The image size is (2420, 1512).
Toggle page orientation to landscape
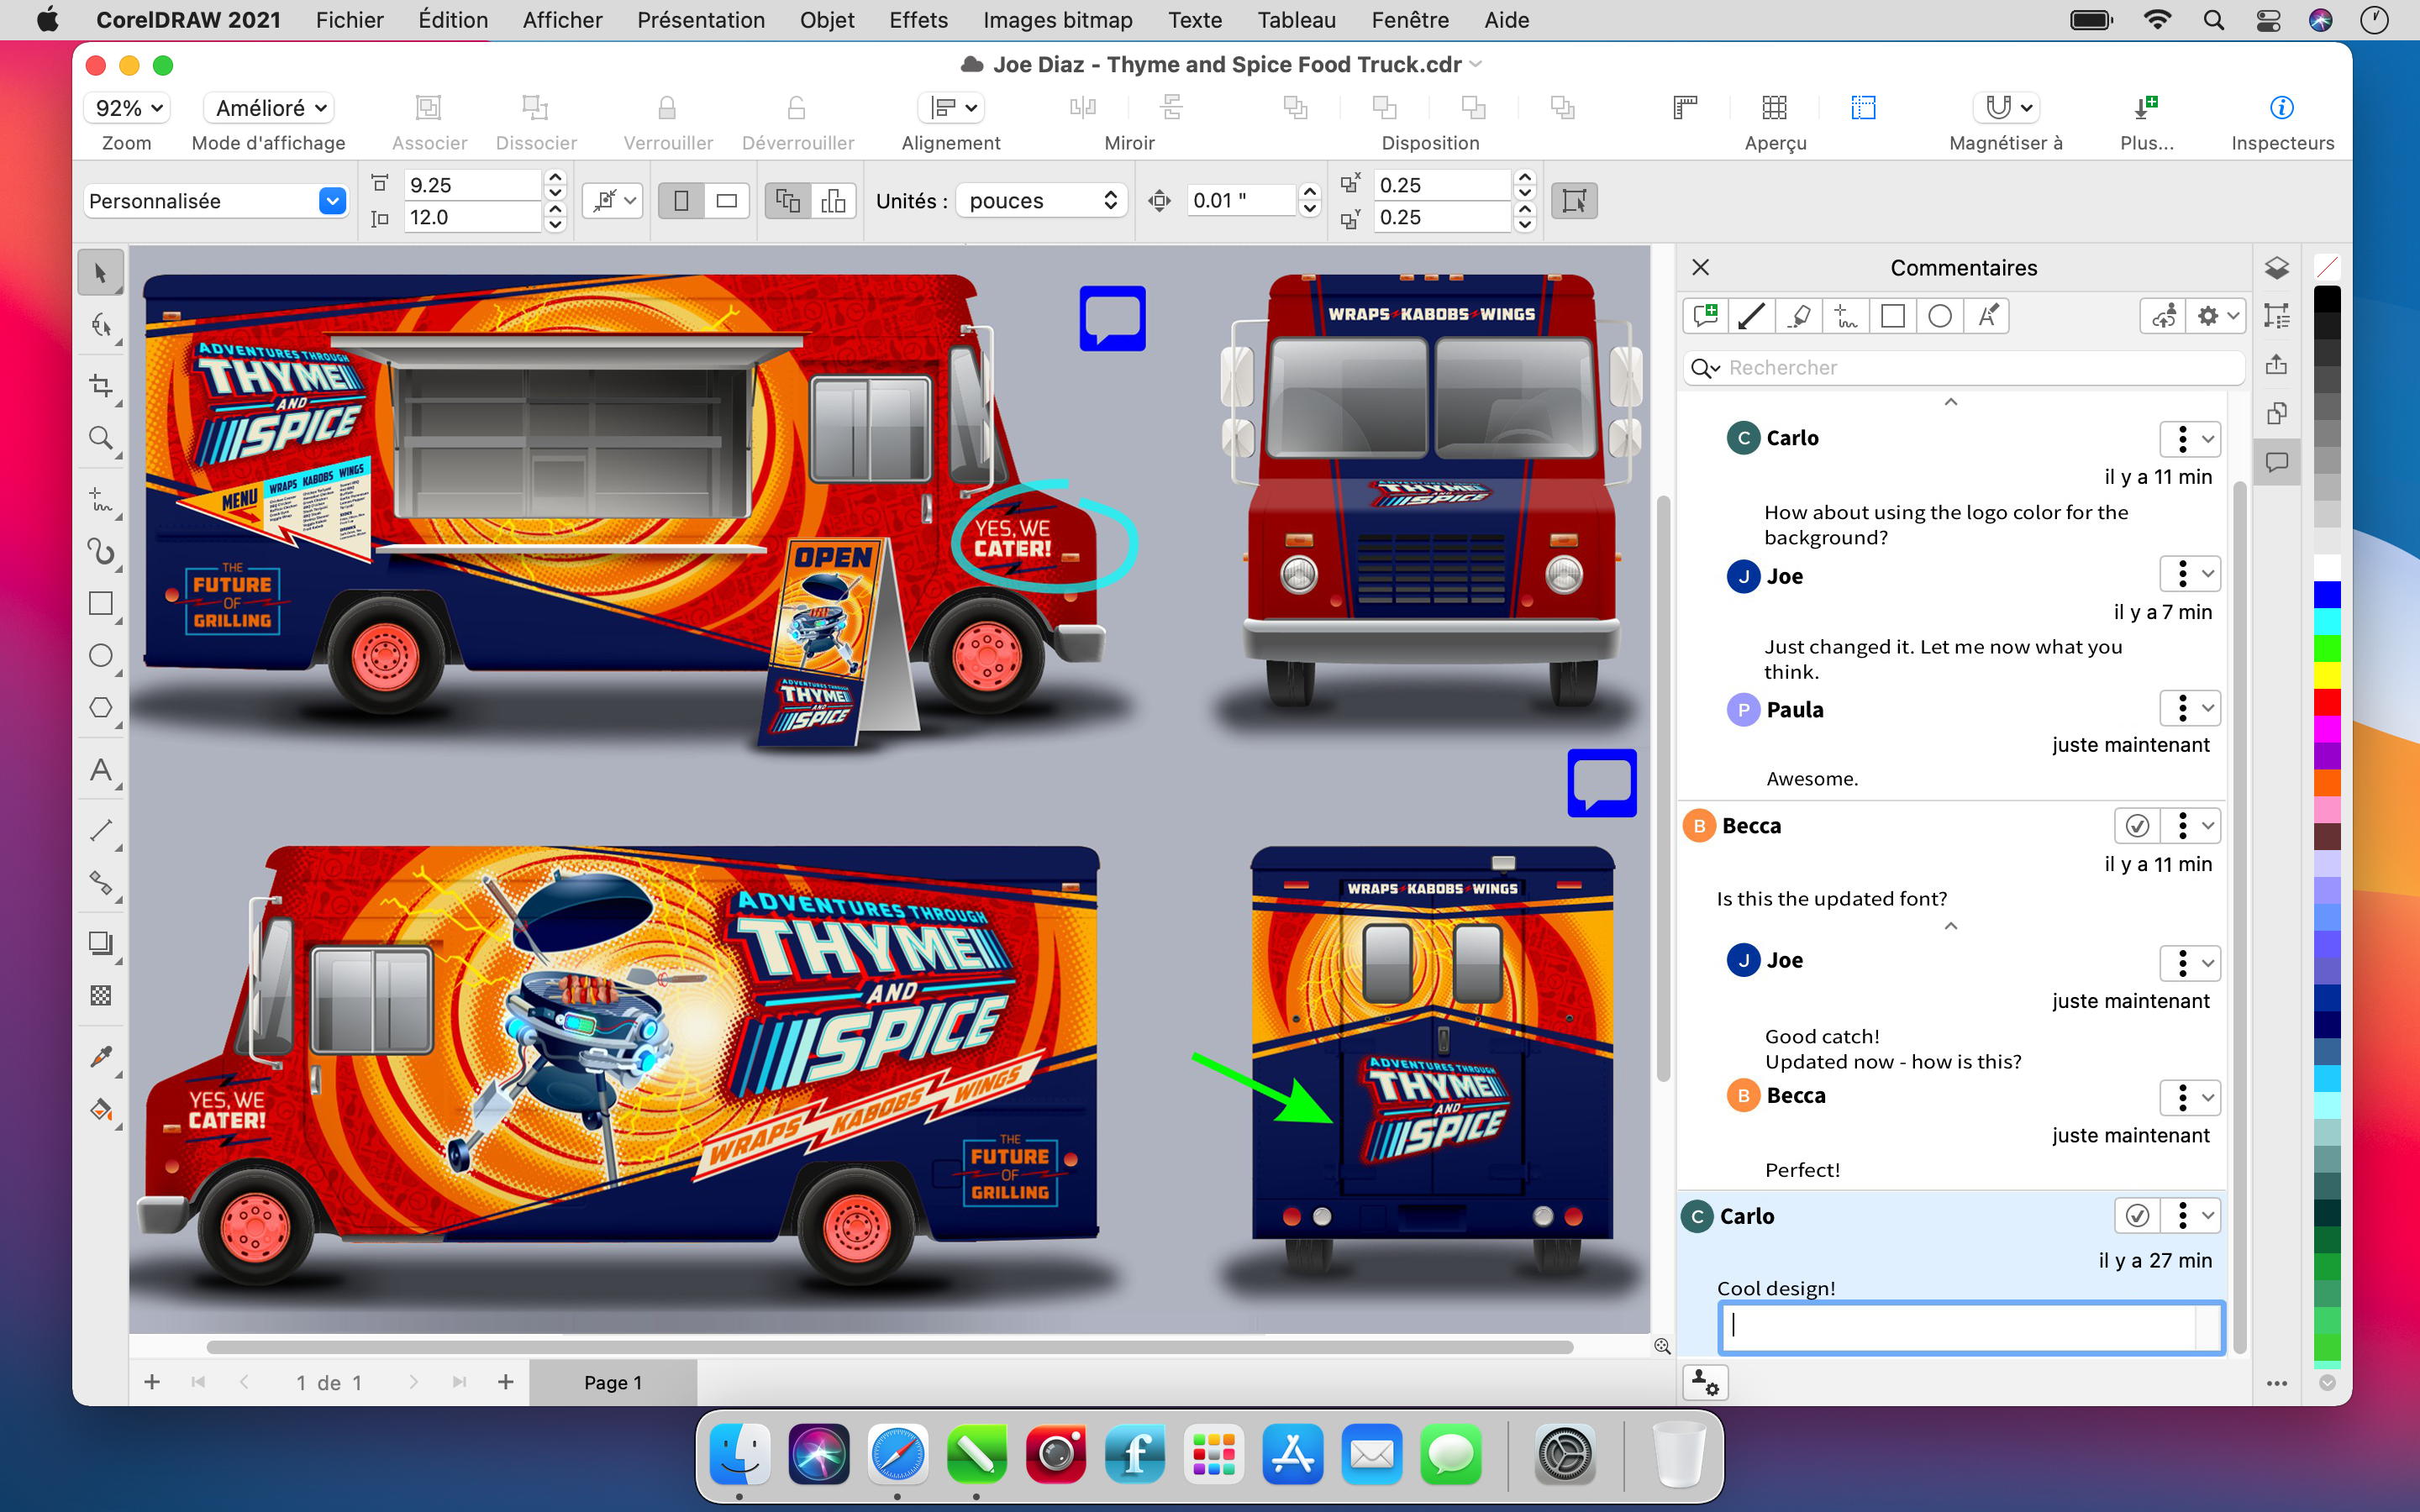point(727,200)
